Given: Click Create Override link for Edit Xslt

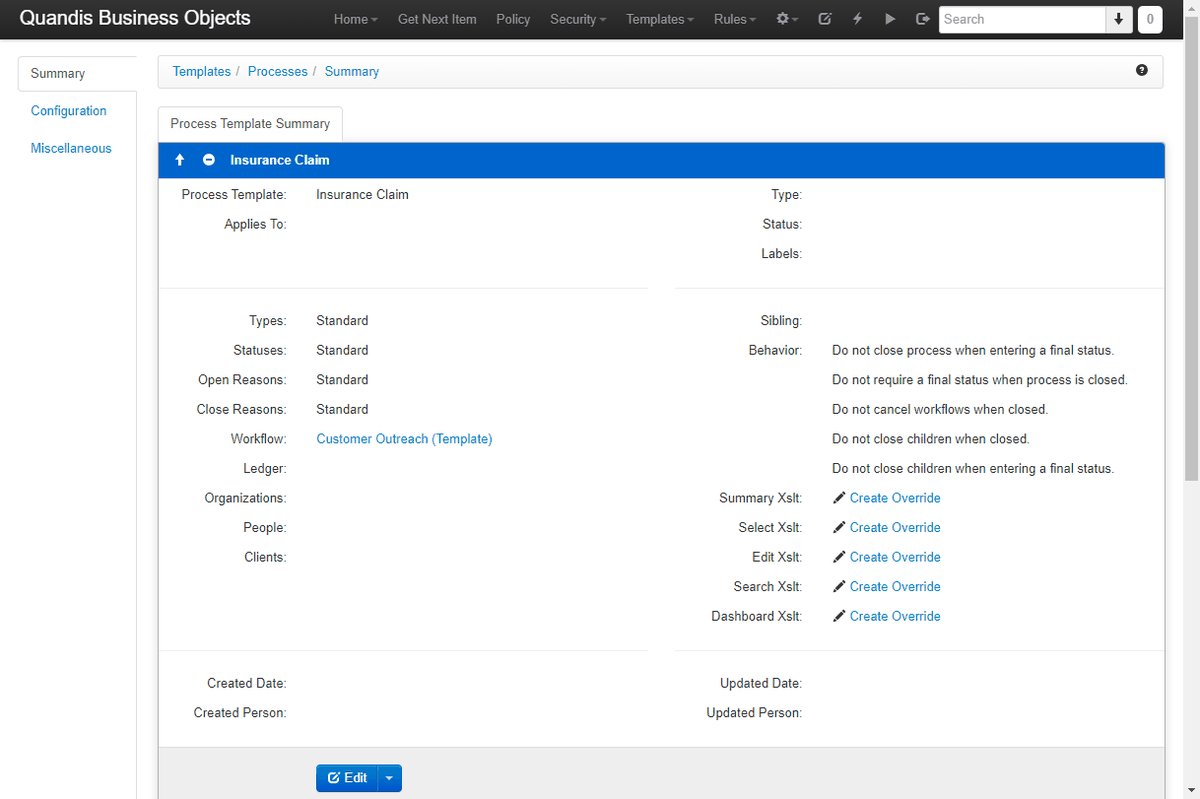Looking at the screenshot, I should (895, 557).
